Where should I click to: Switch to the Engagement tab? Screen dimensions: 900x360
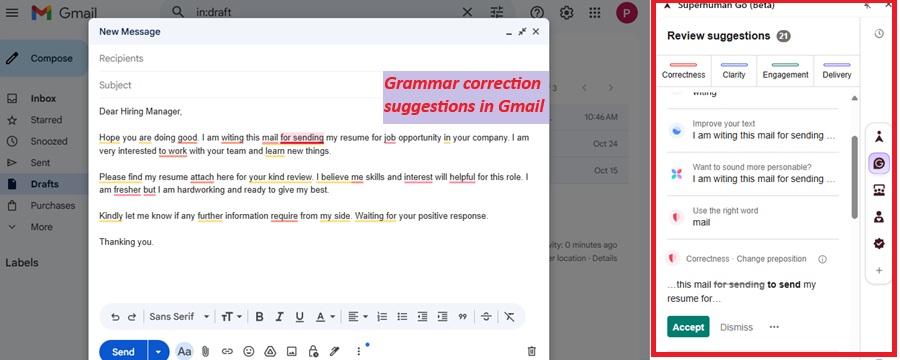pyautogui.click(x=785, y=71)
